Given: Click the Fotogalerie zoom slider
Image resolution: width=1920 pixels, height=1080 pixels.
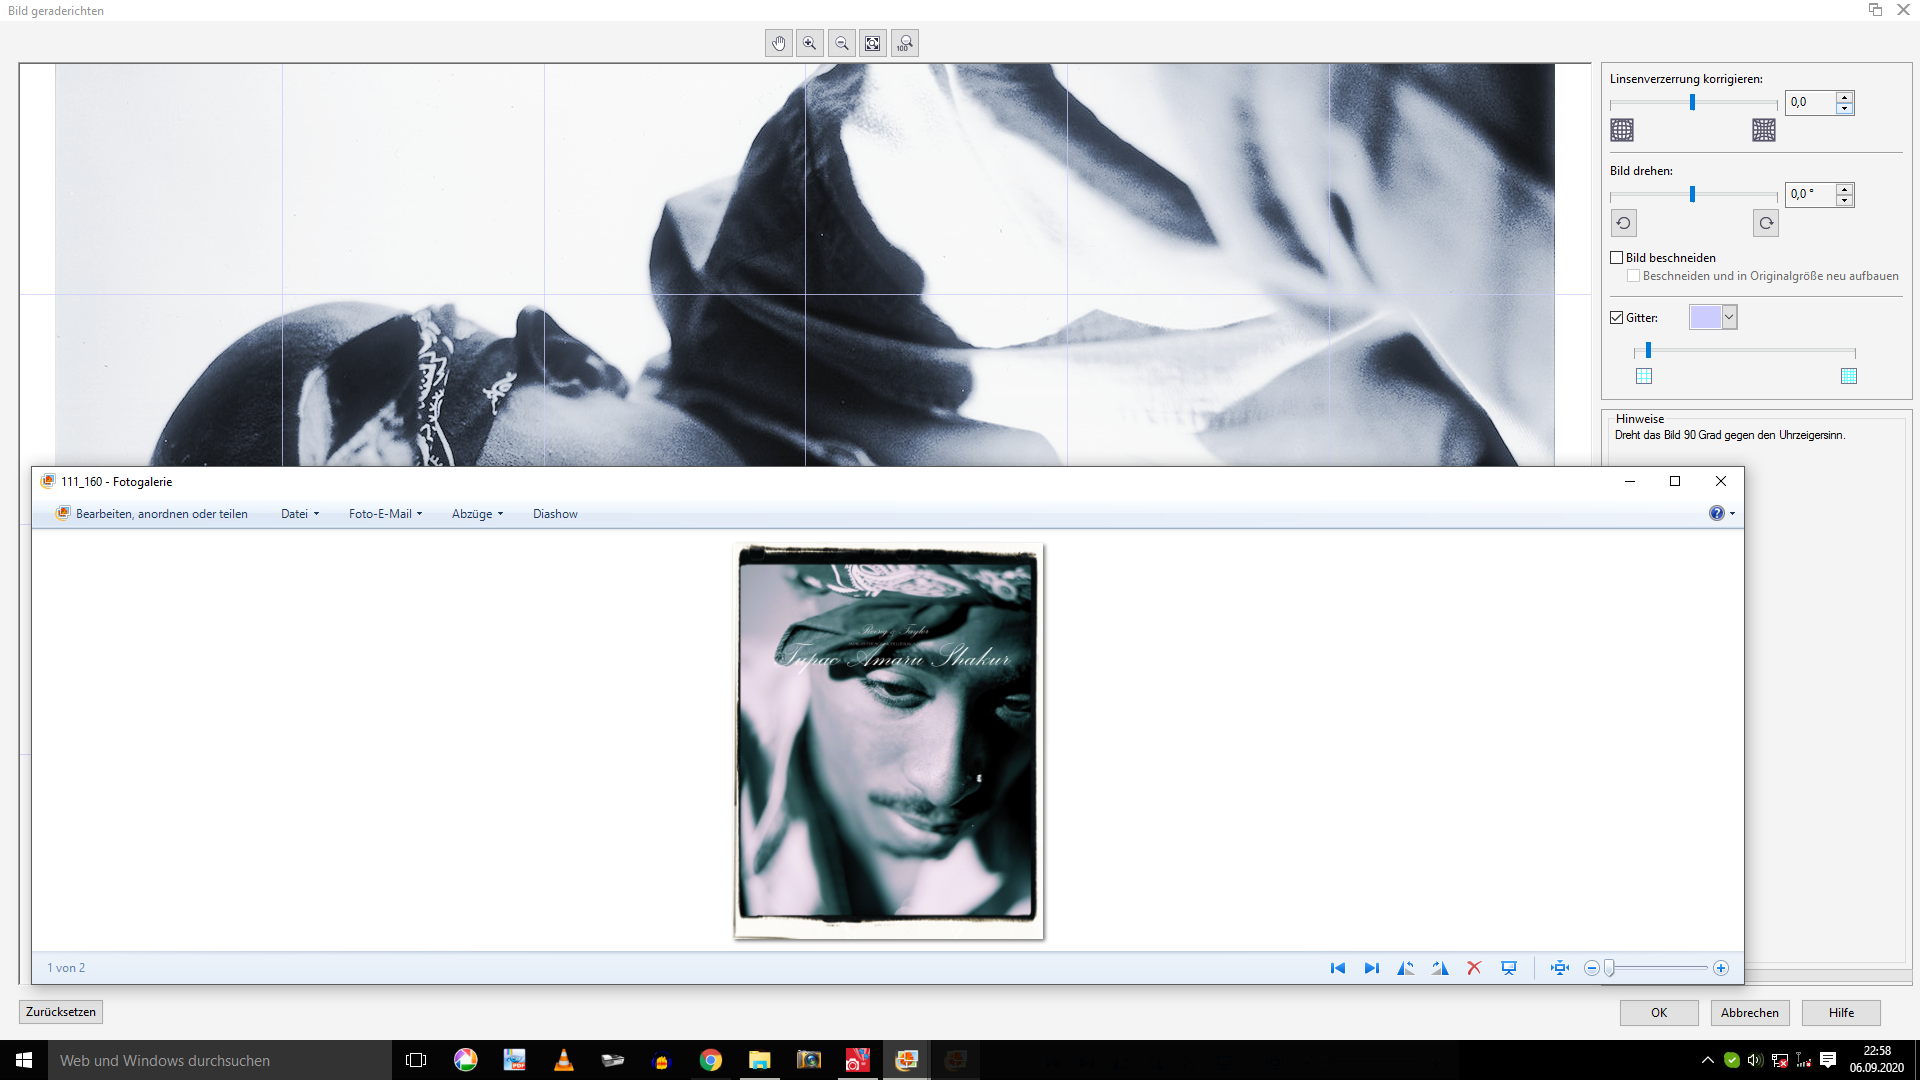Looking at the screenshot, I should 1656,968.
